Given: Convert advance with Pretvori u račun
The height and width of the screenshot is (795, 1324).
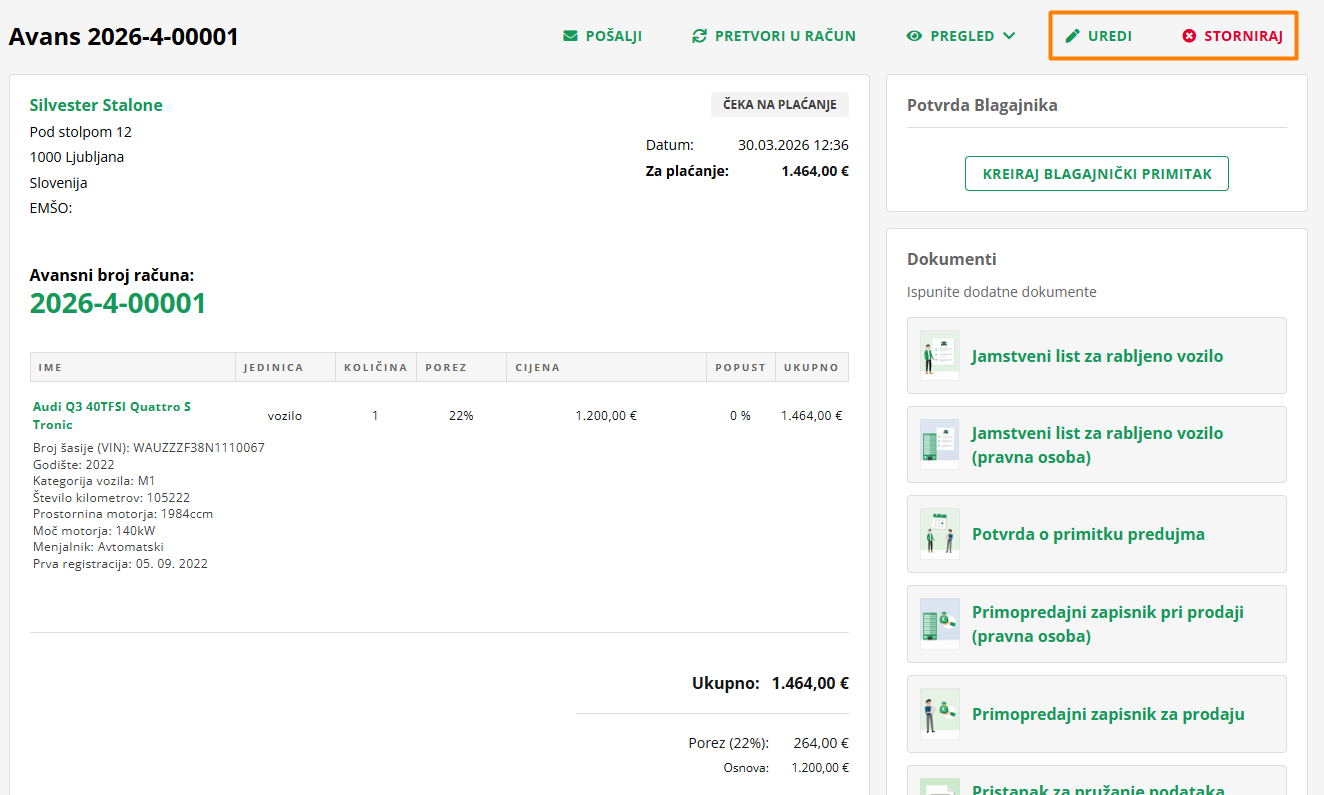Looking at the screenshot, I should click(774, 36).
